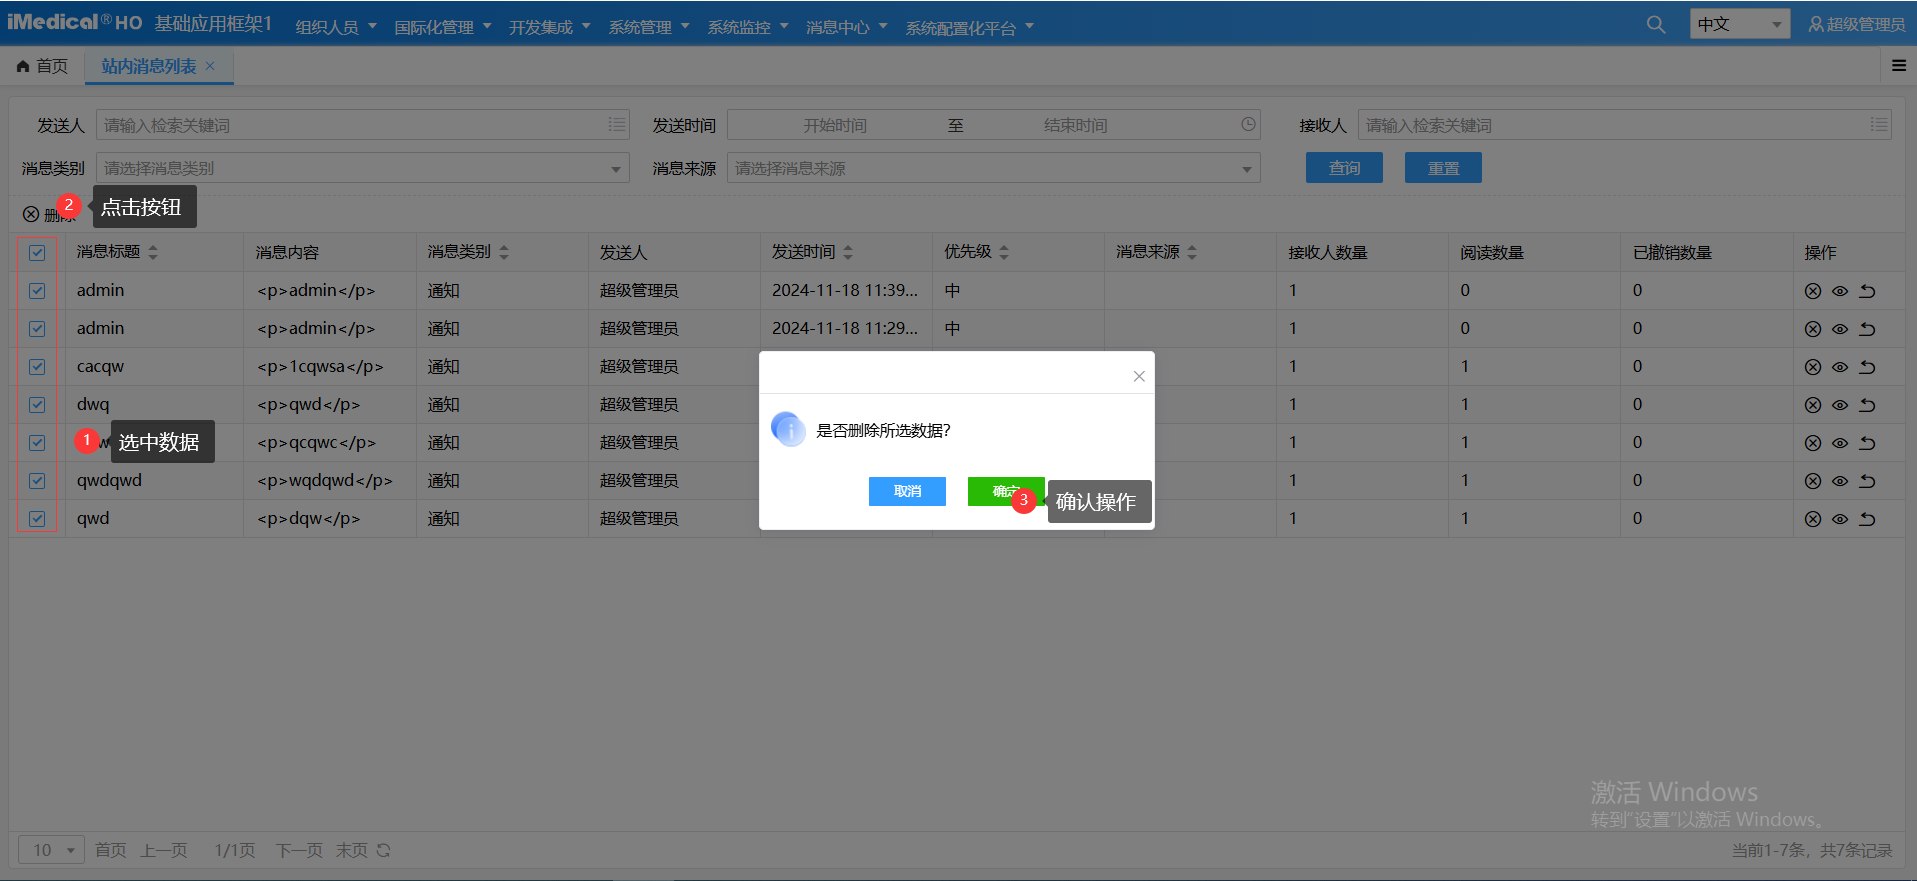
Task: Open the 中文 language dropdown
Action: tap(1740, 24)
